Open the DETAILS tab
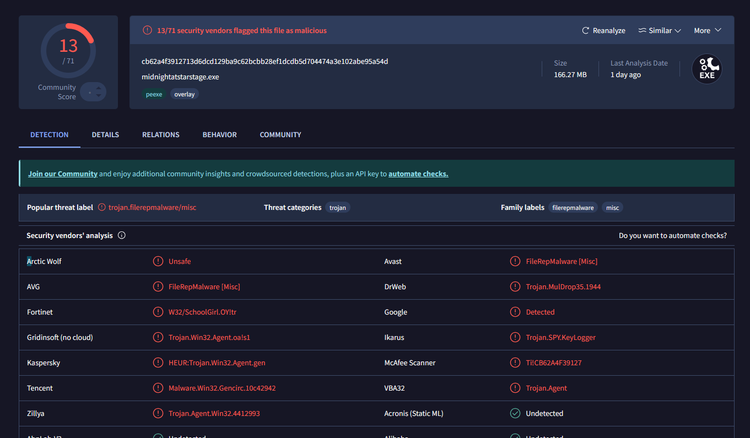This screenshot has height=438, width=750. (105, 135)
